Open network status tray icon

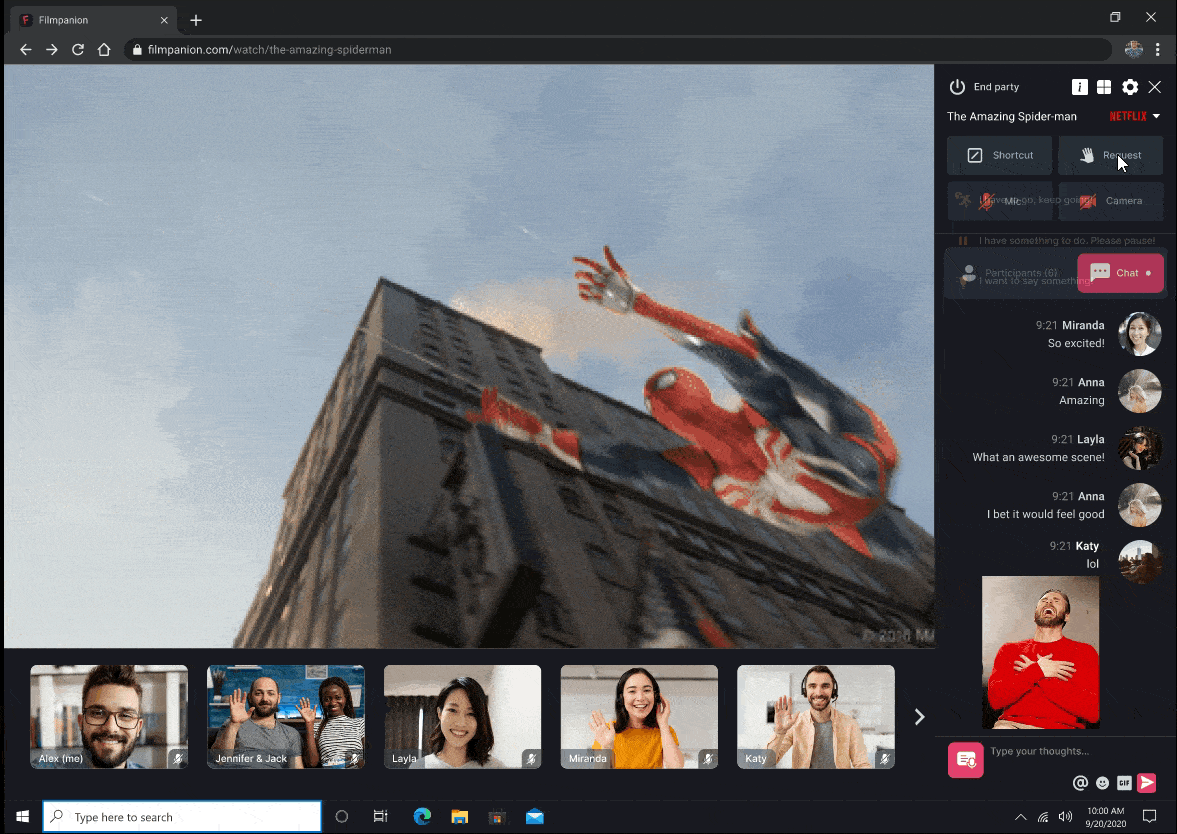tap(1043, 817)
